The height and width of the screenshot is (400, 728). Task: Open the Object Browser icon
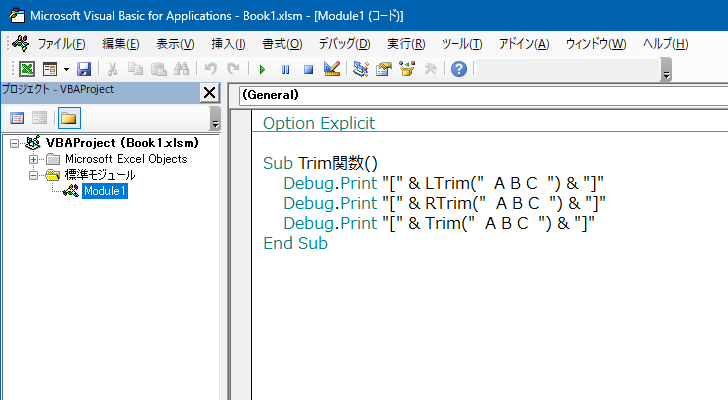(x=407, y=69)
